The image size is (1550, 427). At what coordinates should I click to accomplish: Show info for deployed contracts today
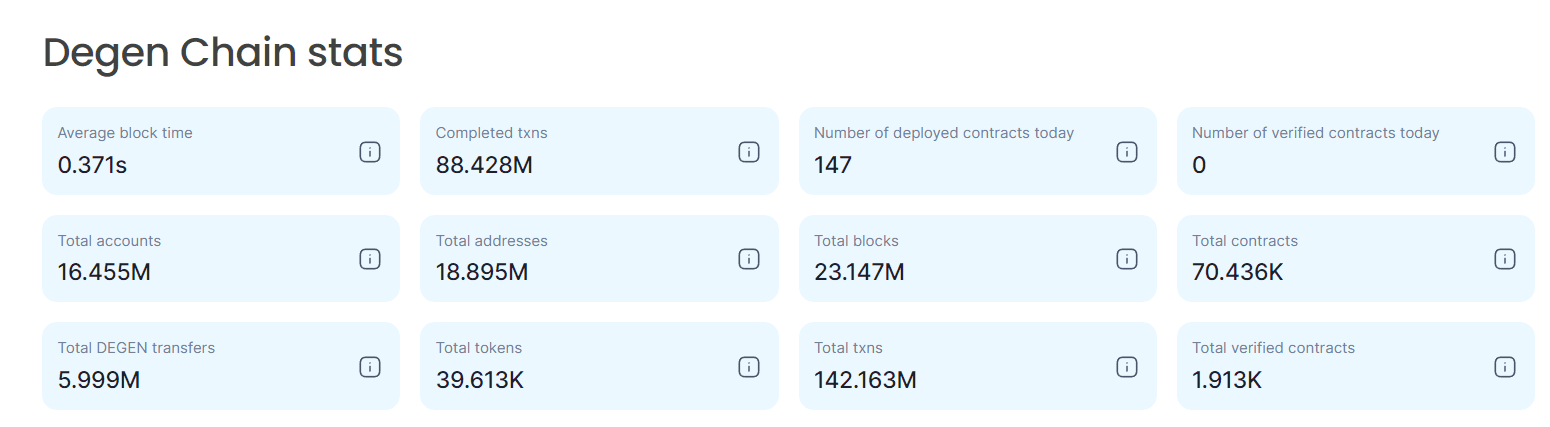tap(1127, 152)
